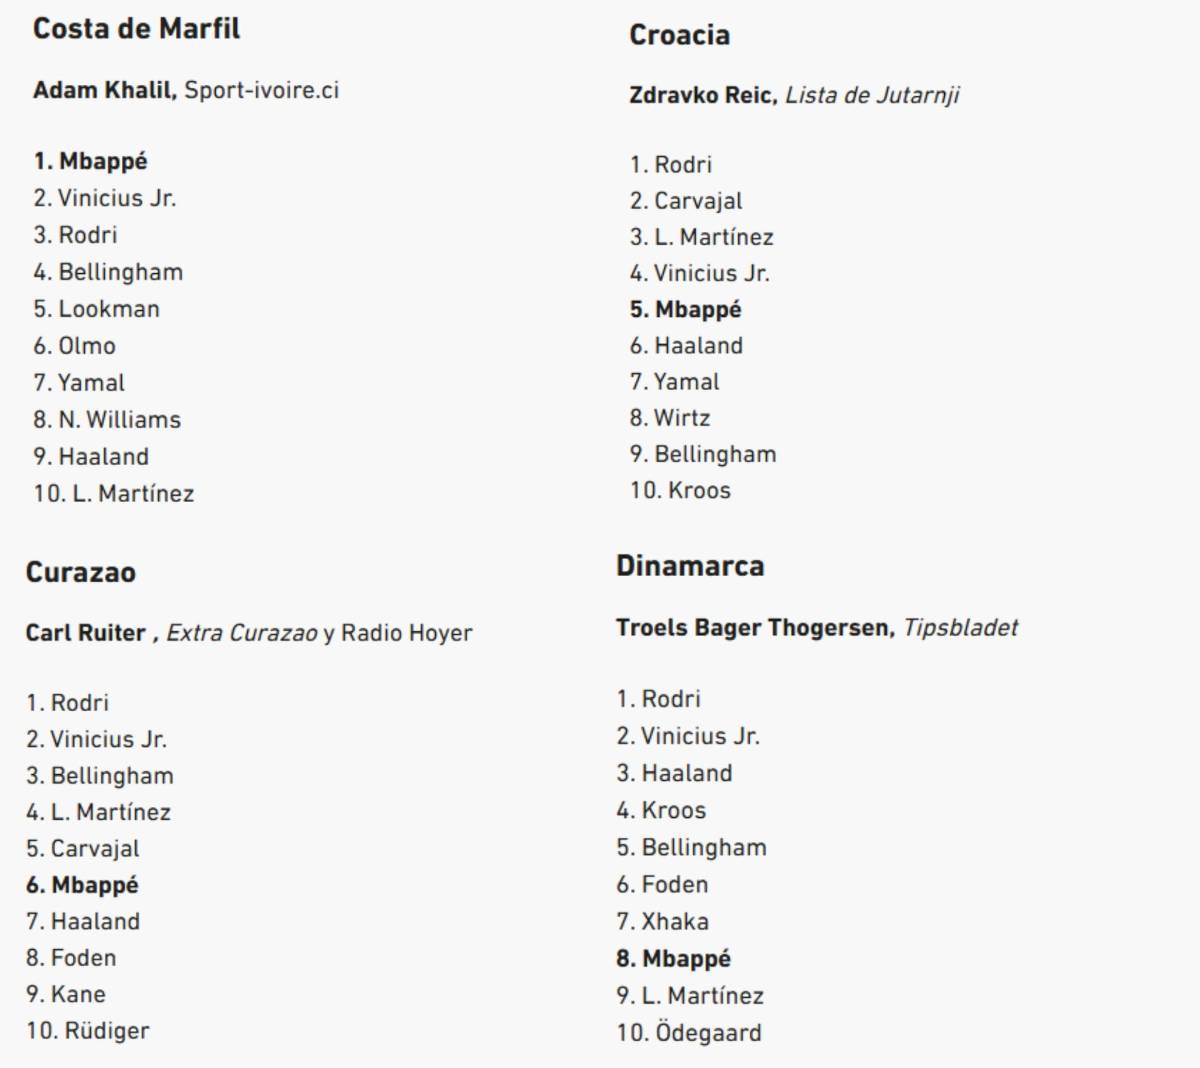Screen dimensions: 1200x1068
Task: Click the '5. Lookman' list entry
Action: (96, 309)
